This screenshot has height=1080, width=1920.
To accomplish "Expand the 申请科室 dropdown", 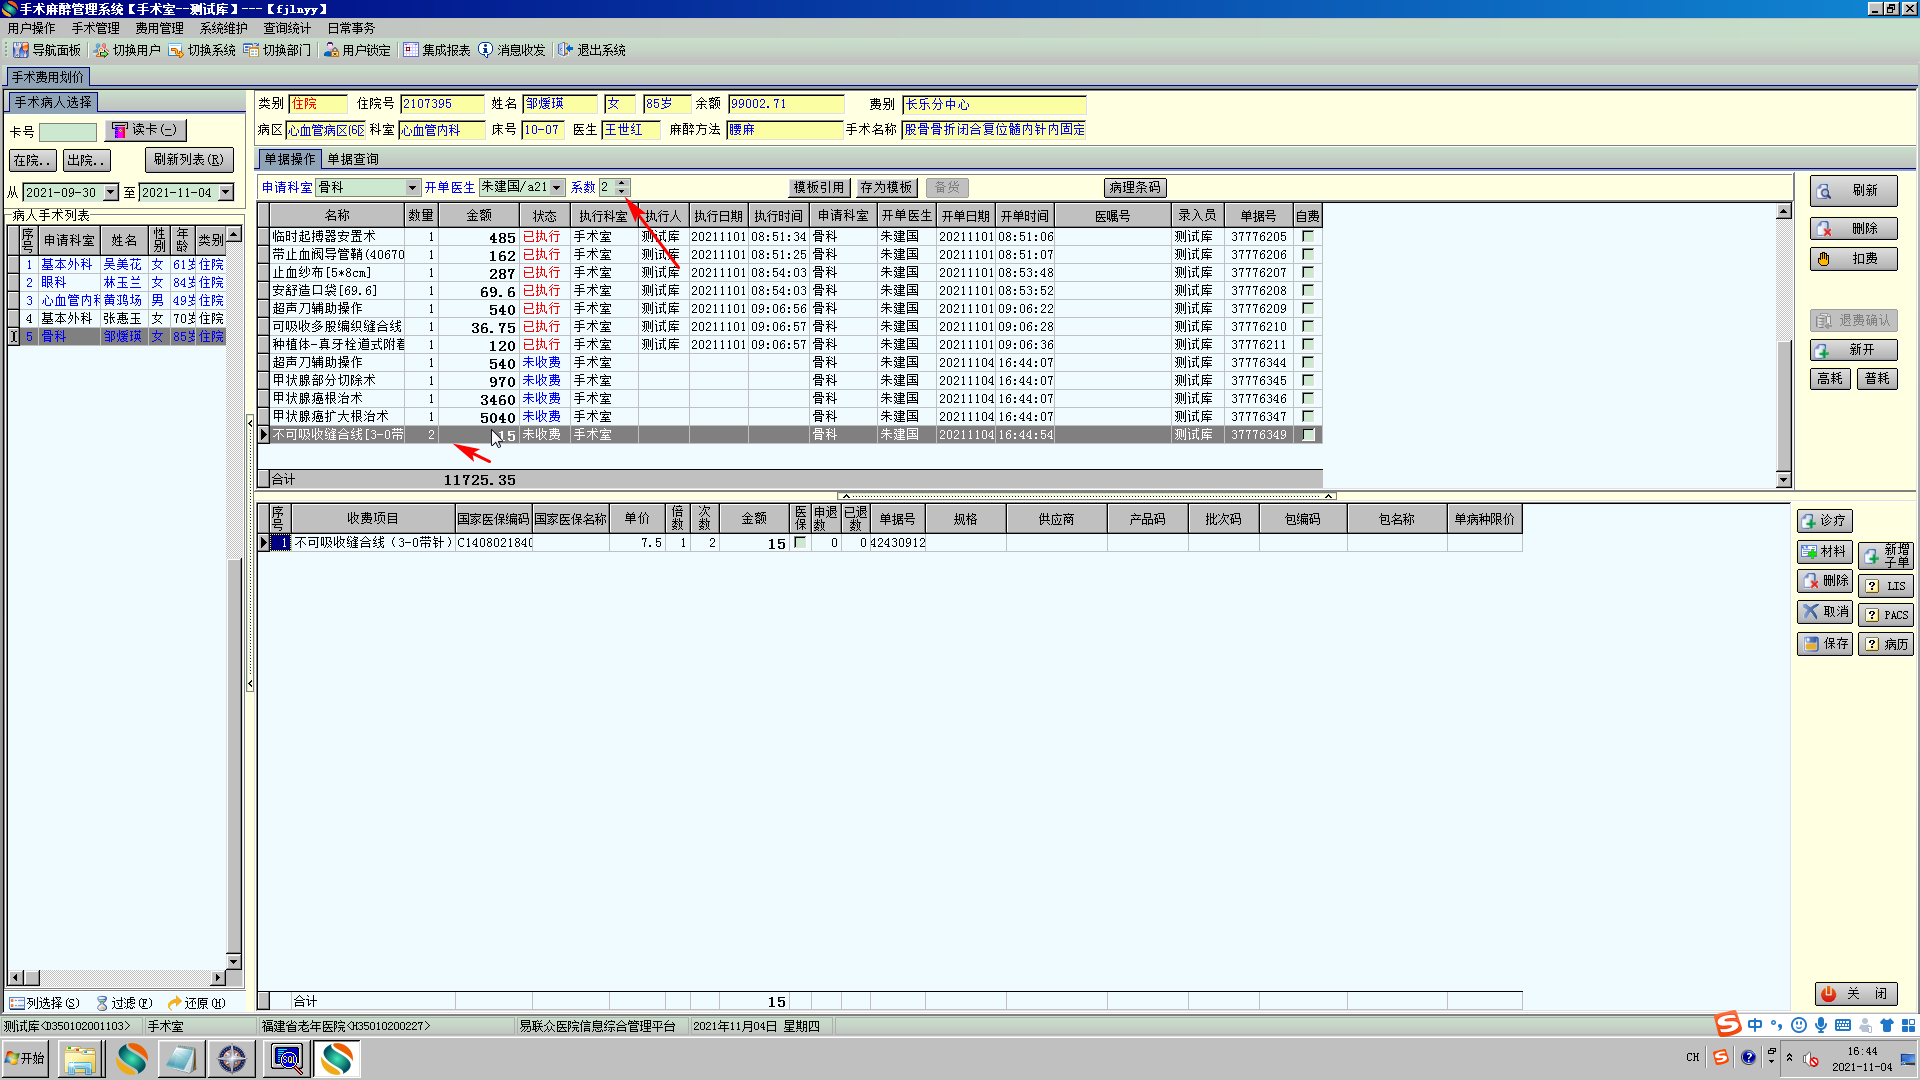I will 412,188.
